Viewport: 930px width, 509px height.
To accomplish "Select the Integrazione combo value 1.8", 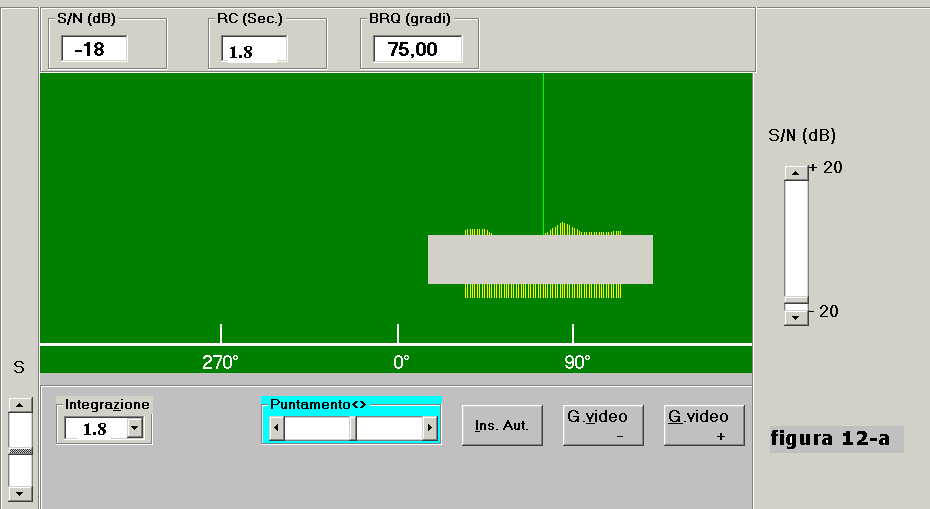I will pos(96,428).
